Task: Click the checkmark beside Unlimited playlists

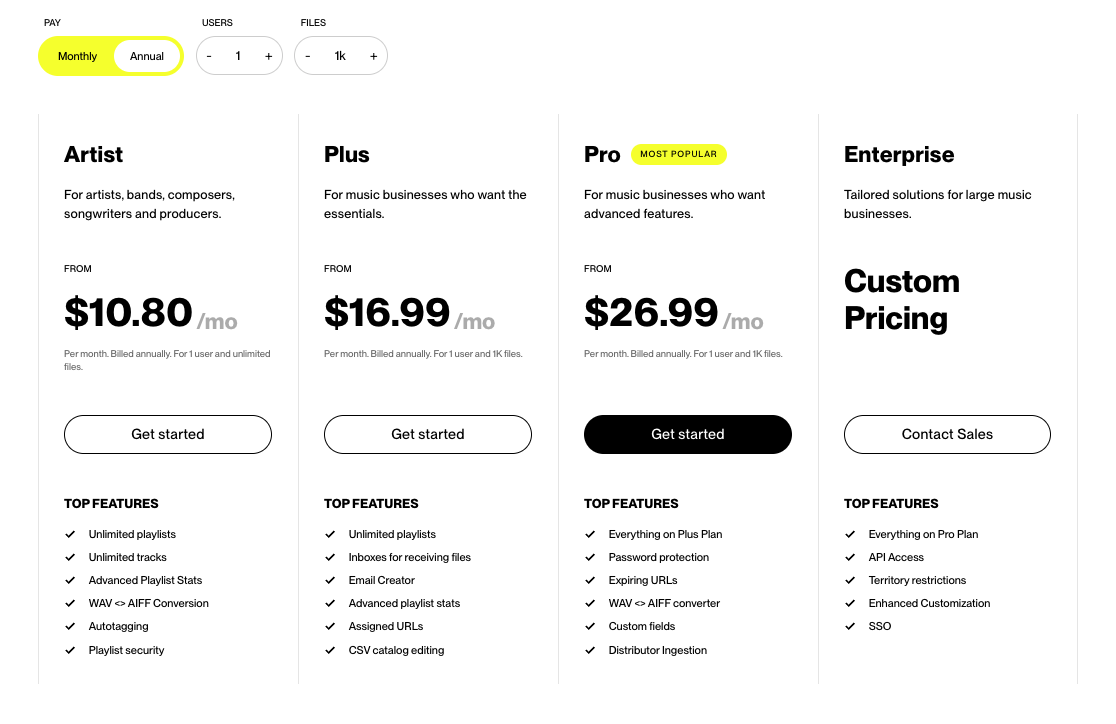Action: click(70, 534)
